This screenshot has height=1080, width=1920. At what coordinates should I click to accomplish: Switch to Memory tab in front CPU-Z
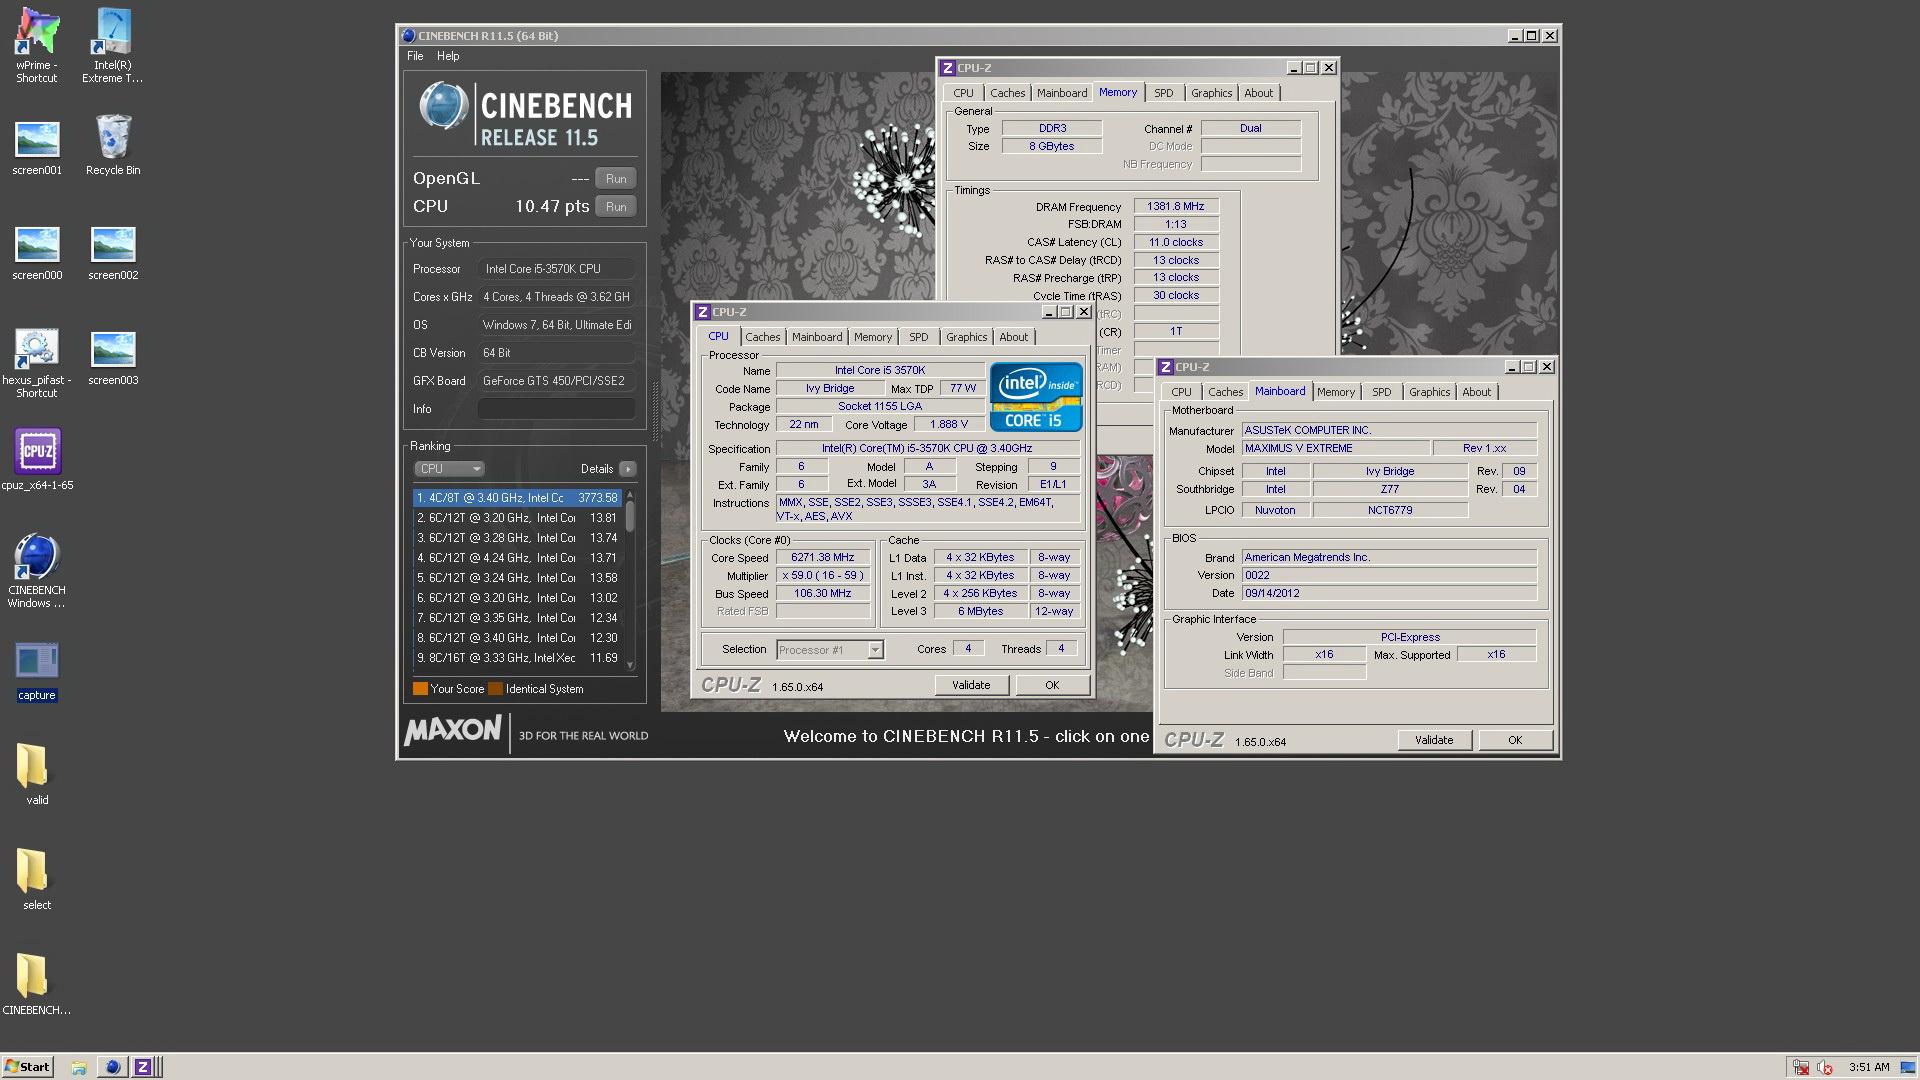(x=873, y=337)
